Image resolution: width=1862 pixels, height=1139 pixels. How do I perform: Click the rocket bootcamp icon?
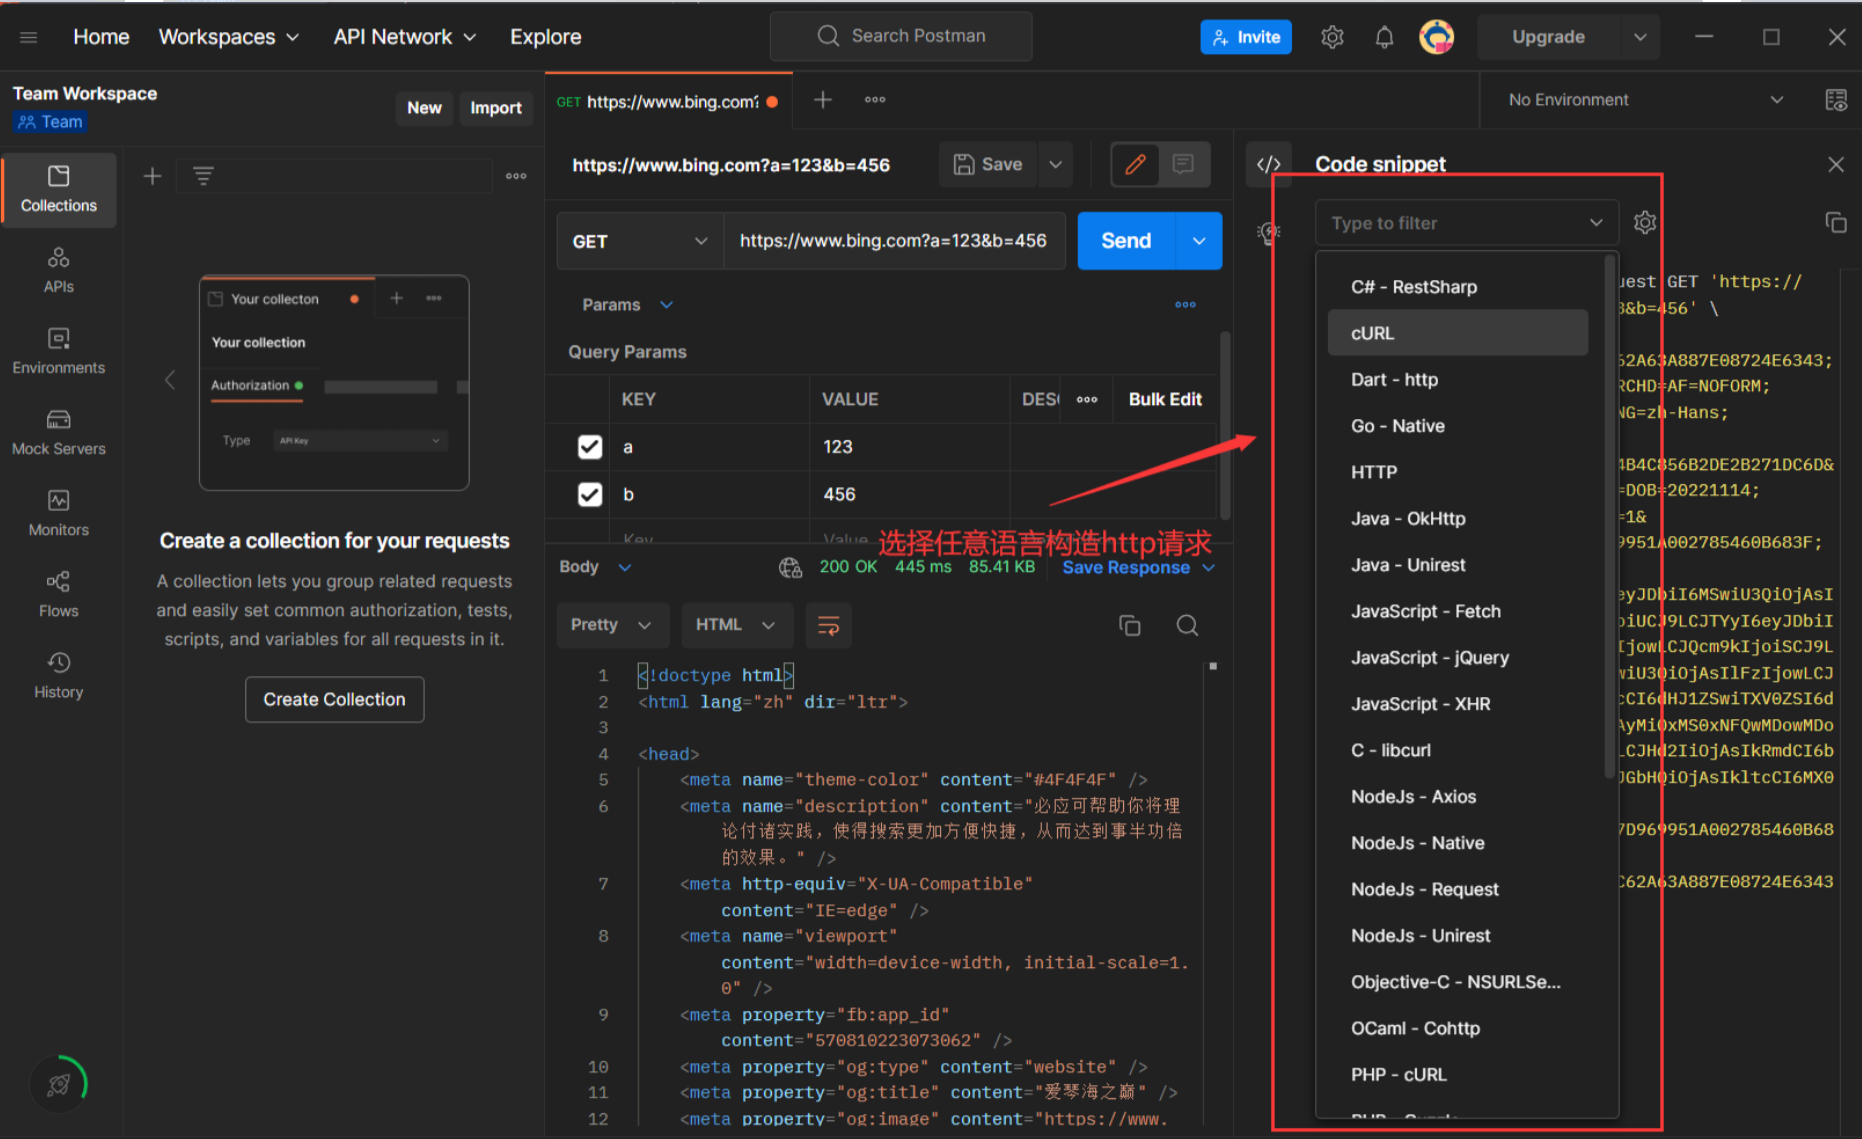click(59, 1084)
